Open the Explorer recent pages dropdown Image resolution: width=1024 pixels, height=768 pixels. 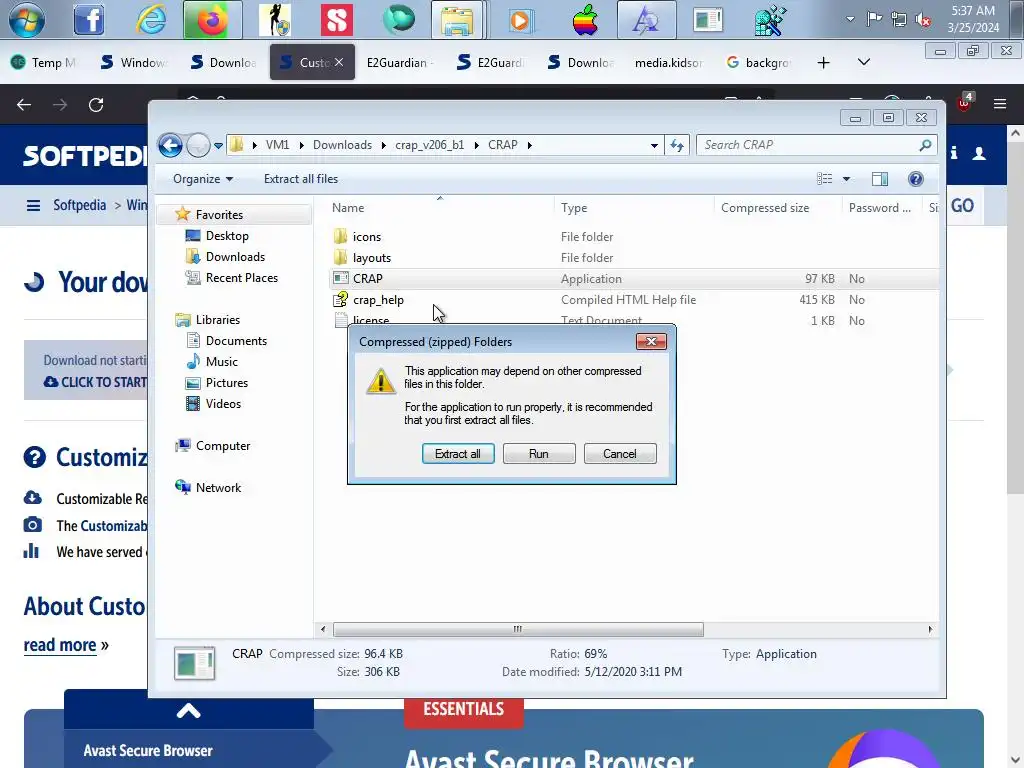pyautogui.click(x=218, y=146)
